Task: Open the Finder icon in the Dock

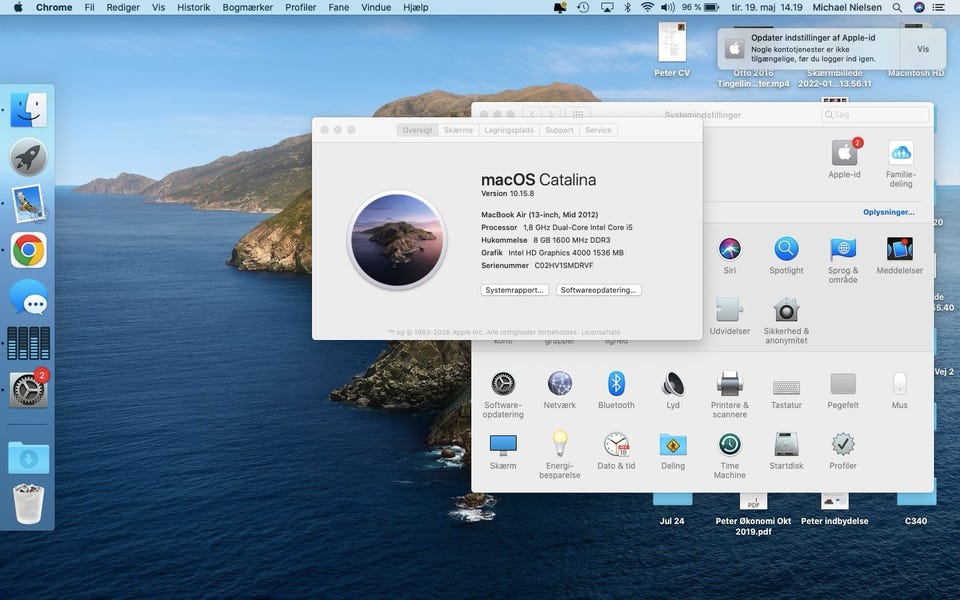Action: (x=28, y=110)
